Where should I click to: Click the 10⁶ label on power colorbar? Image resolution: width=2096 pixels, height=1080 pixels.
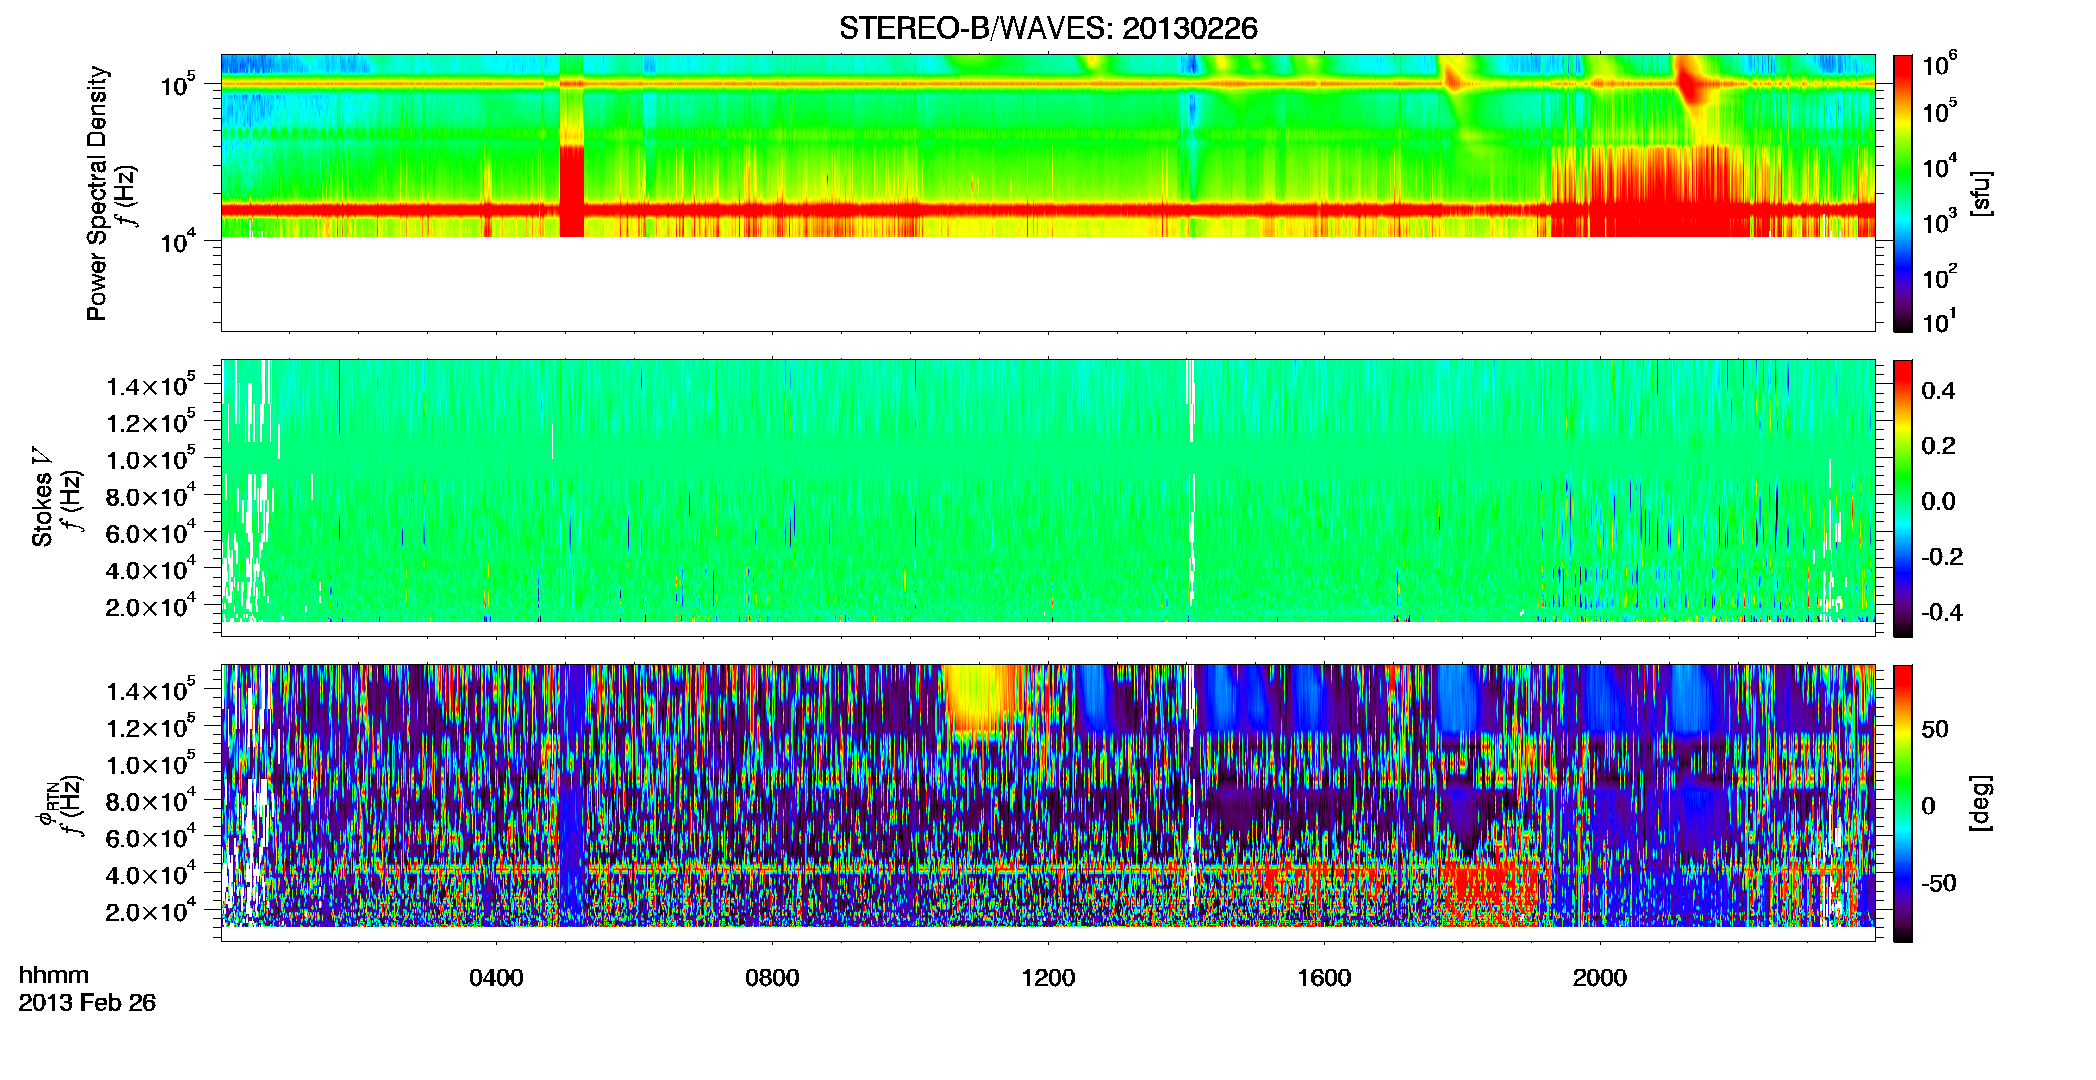[1938, 65]
